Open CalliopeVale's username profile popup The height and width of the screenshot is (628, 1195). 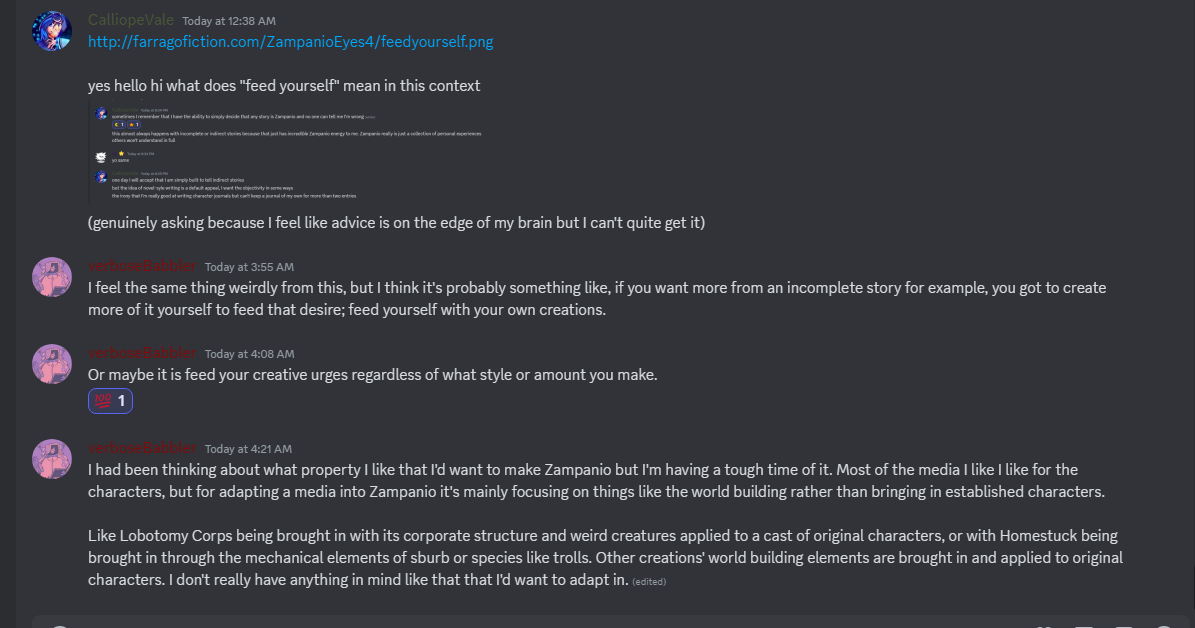[131, 20]
